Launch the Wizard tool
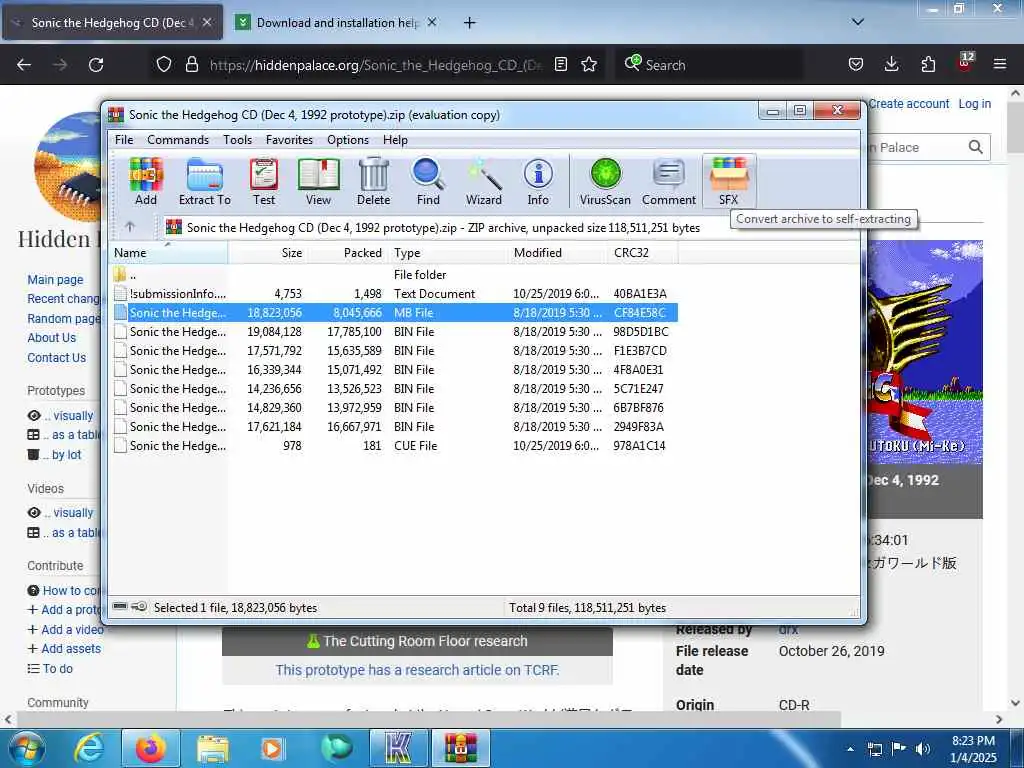Viewport: 1024px width, 768px height. coord(484,182)
